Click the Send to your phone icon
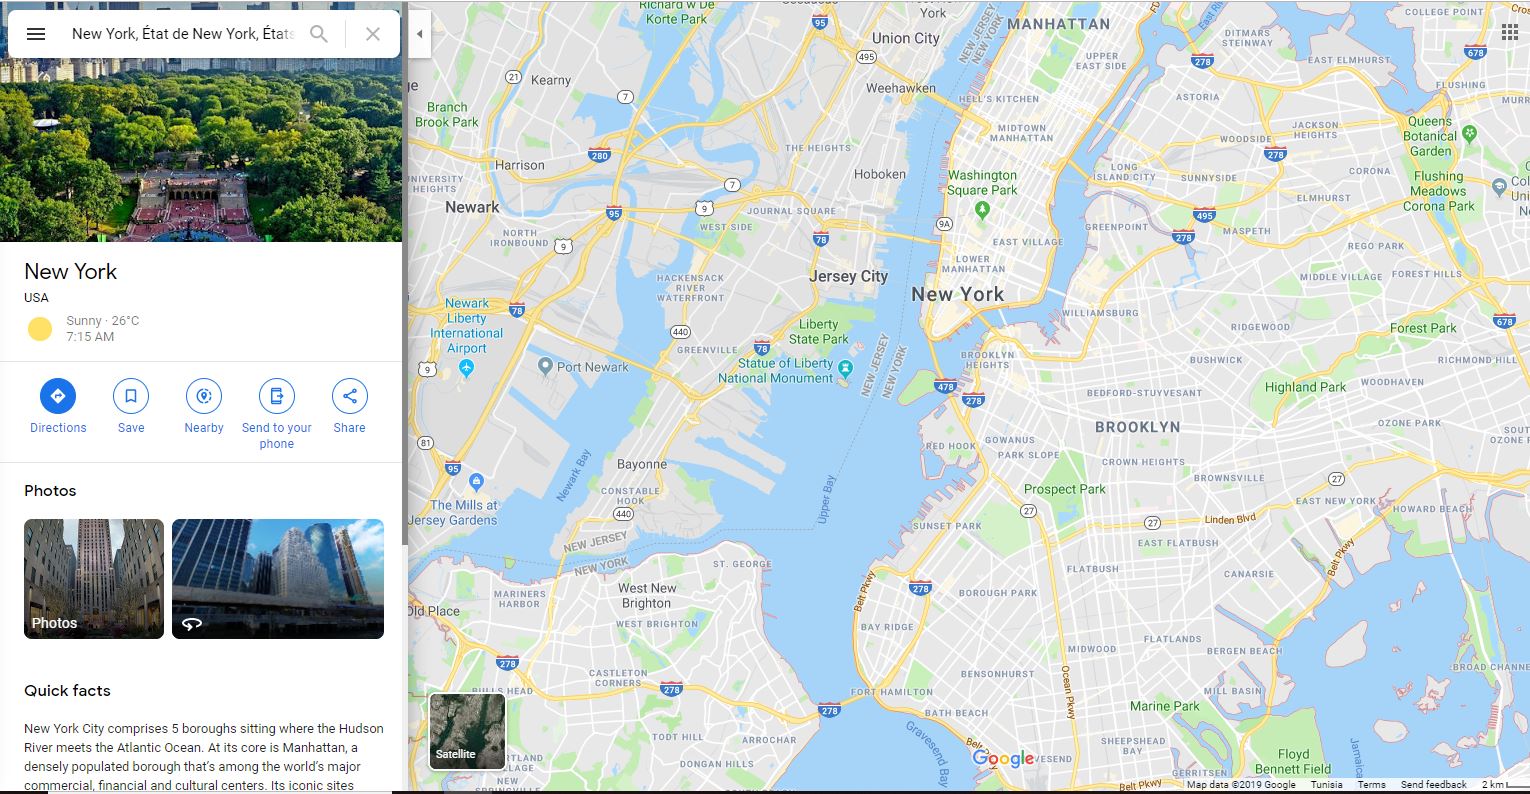 277,396
